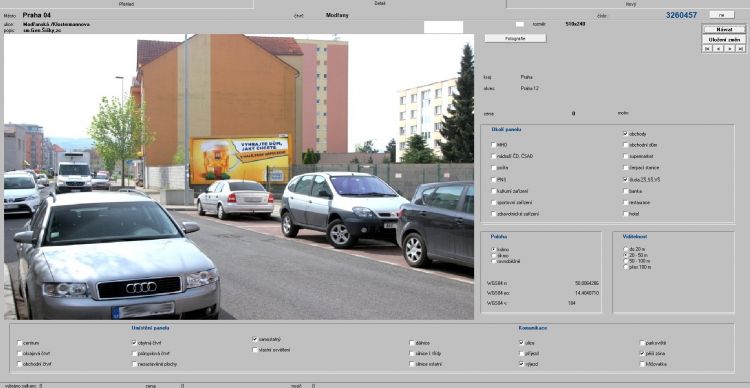Uncheck the samostatný checkbox

point(255,339)
